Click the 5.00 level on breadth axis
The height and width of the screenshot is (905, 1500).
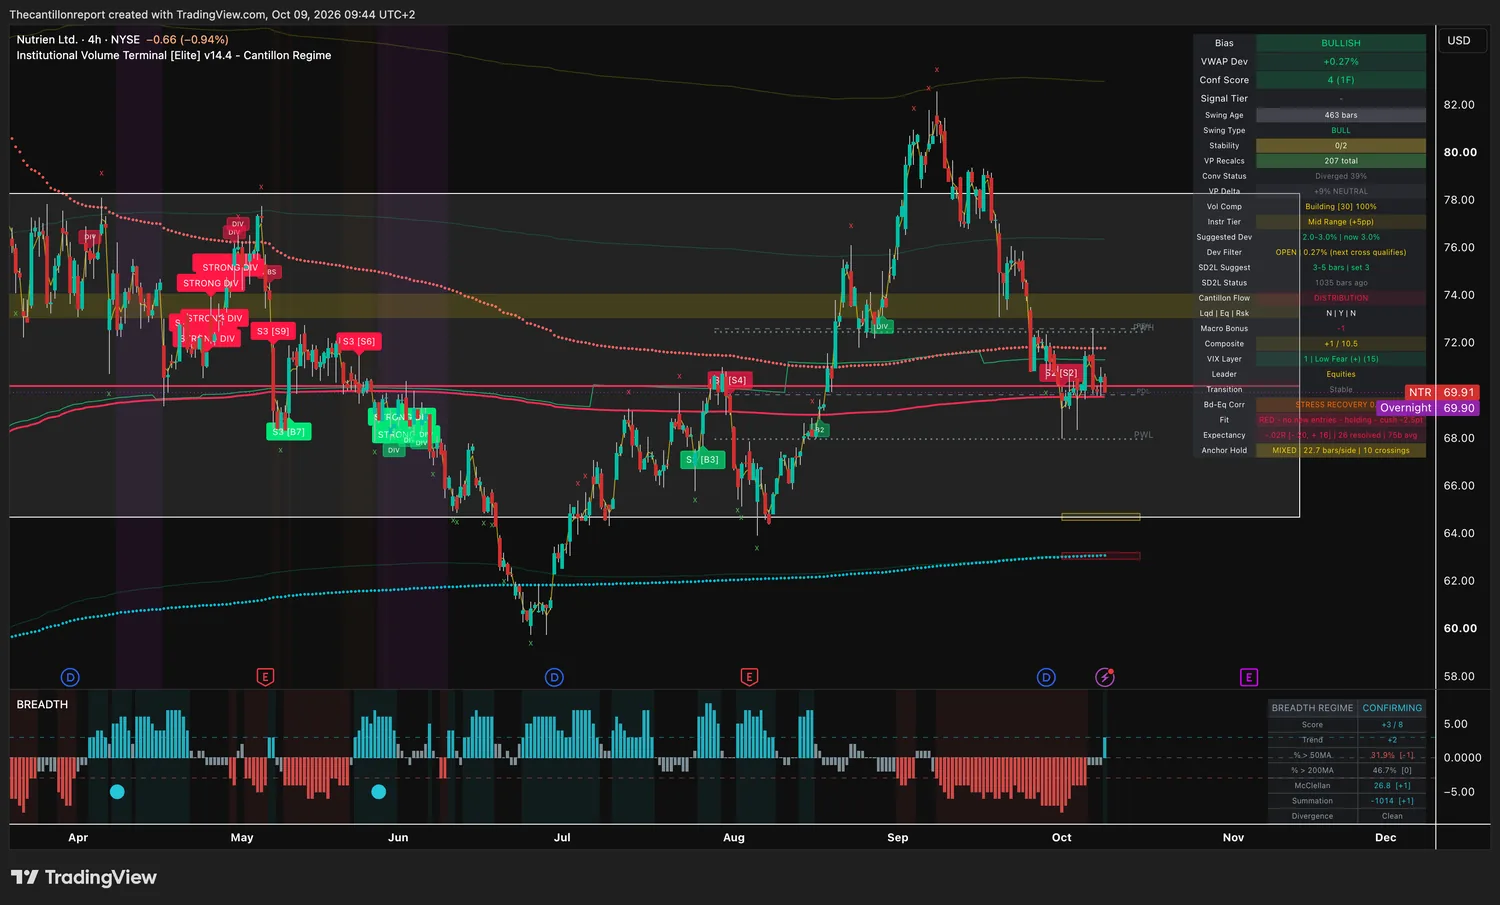point(1456,724)
